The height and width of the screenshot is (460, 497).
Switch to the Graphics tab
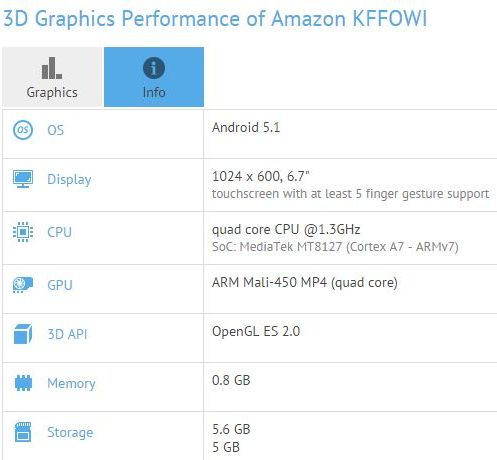(x=52, y=77)
